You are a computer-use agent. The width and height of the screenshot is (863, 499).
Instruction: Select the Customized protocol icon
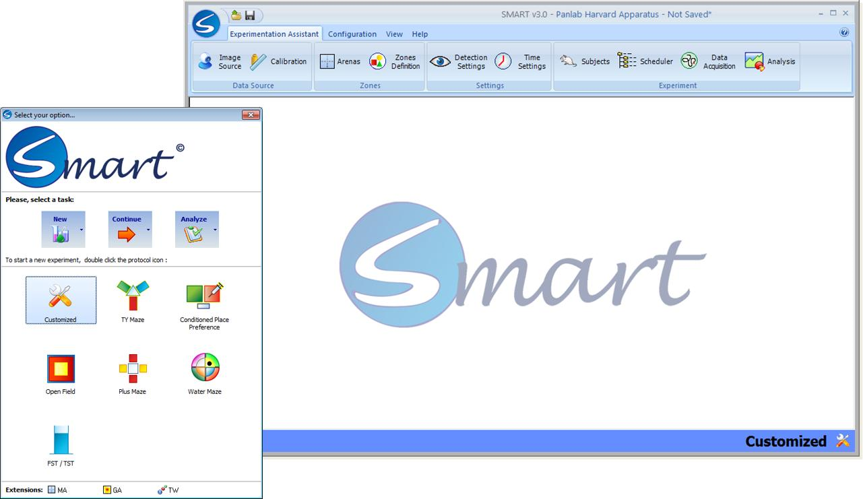click(x=61, y=300)
